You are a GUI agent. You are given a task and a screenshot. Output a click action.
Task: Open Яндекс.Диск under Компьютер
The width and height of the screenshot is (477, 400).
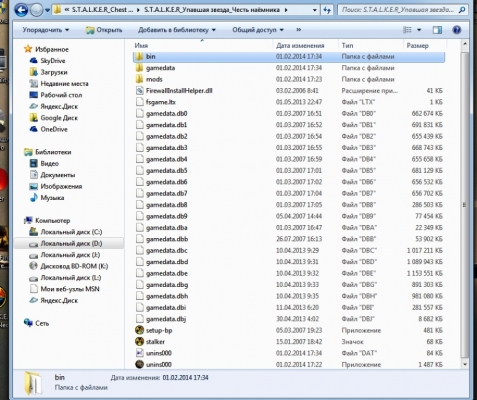tap(53, 300)
